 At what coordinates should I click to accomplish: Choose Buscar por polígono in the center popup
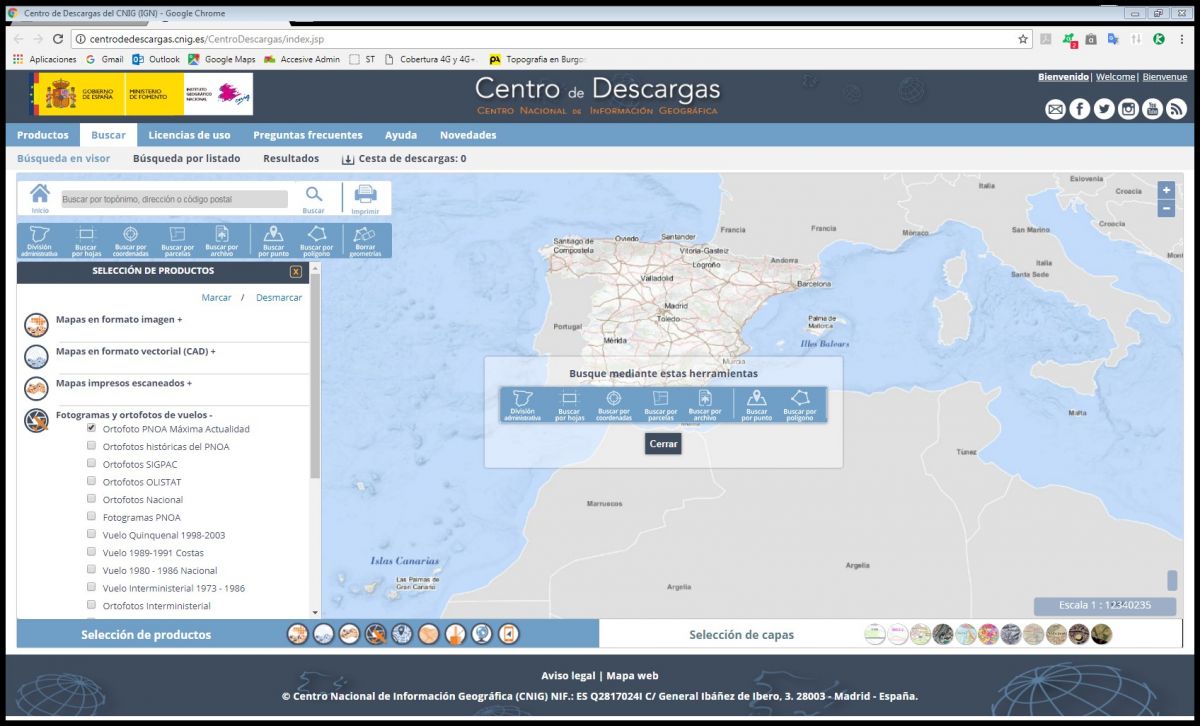[x=800, y=405]
